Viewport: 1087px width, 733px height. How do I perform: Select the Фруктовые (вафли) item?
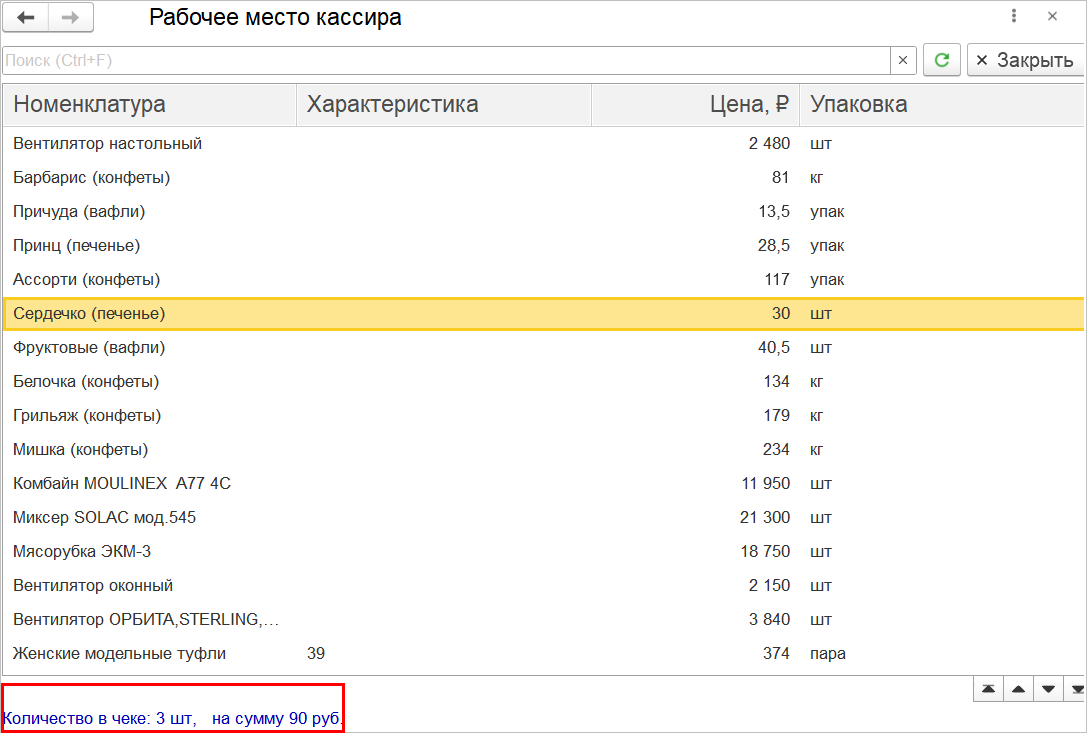(x=89, y=347)
